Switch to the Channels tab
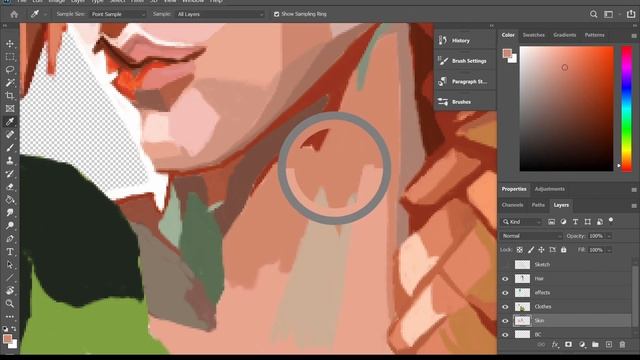The width and height of the screenshot is (640, 360). pos(513,205)
